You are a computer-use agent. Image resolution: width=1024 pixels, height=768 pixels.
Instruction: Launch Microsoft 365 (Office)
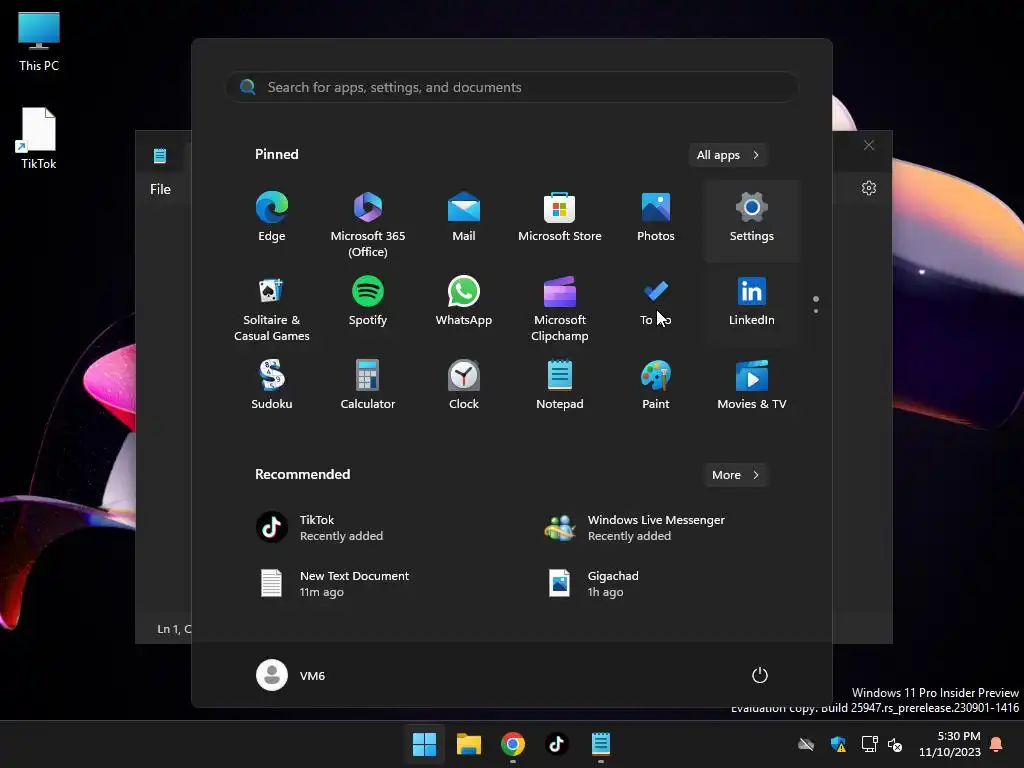[368, 222]
